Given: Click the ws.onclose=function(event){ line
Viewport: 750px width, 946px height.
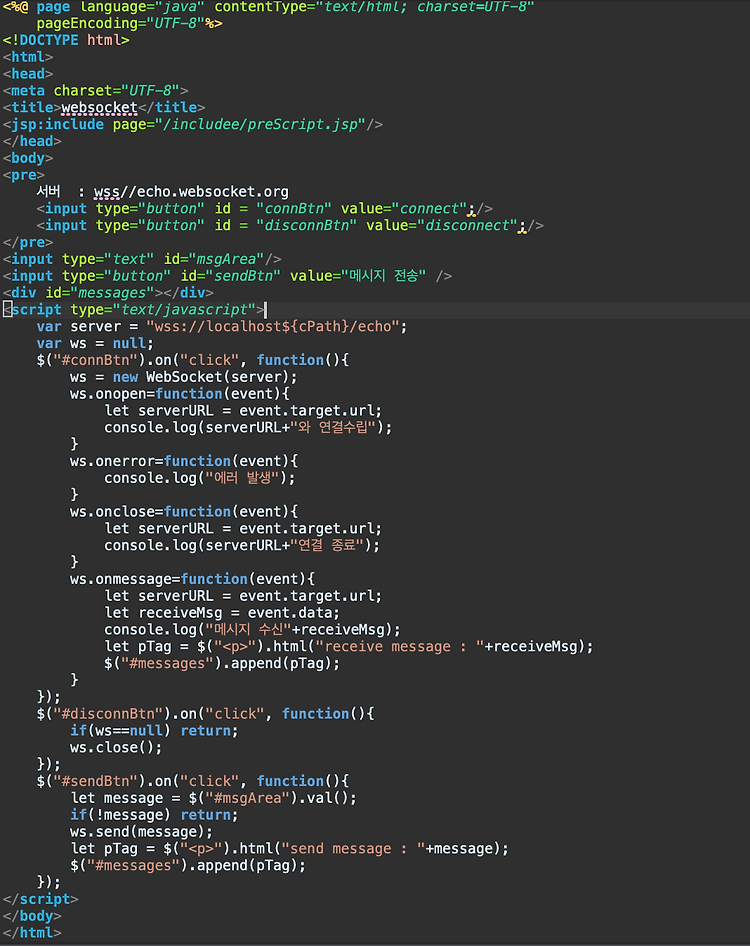Looking at the screenshot, I should pyautogui.click(x=184, y=512).
